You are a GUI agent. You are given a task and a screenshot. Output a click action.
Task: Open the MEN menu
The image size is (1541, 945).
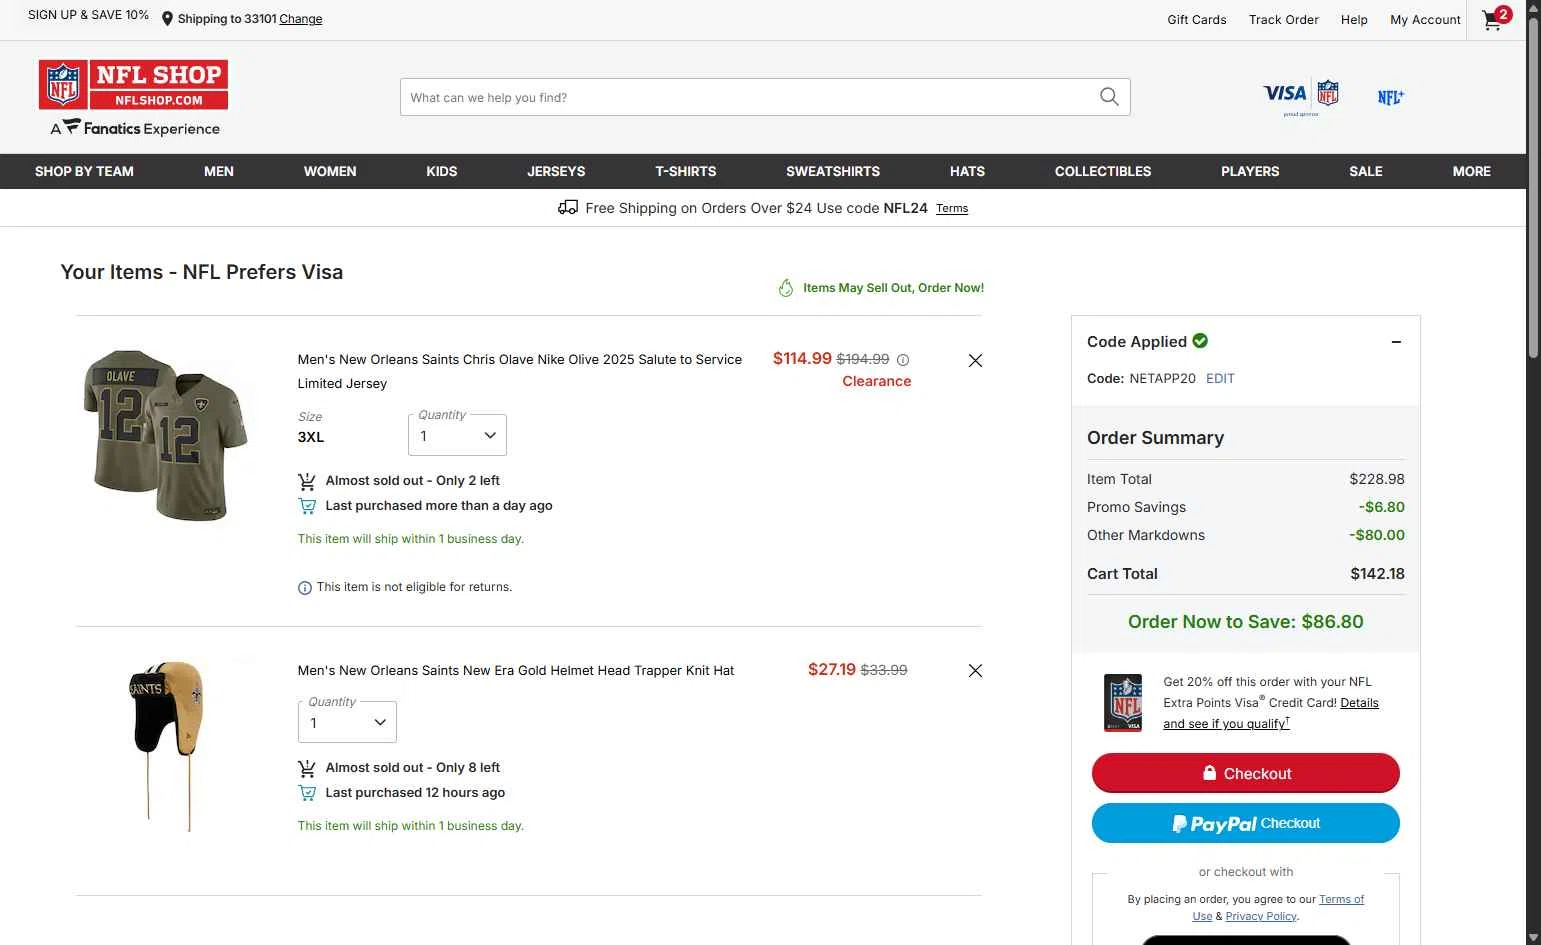(x=219, y=171)
